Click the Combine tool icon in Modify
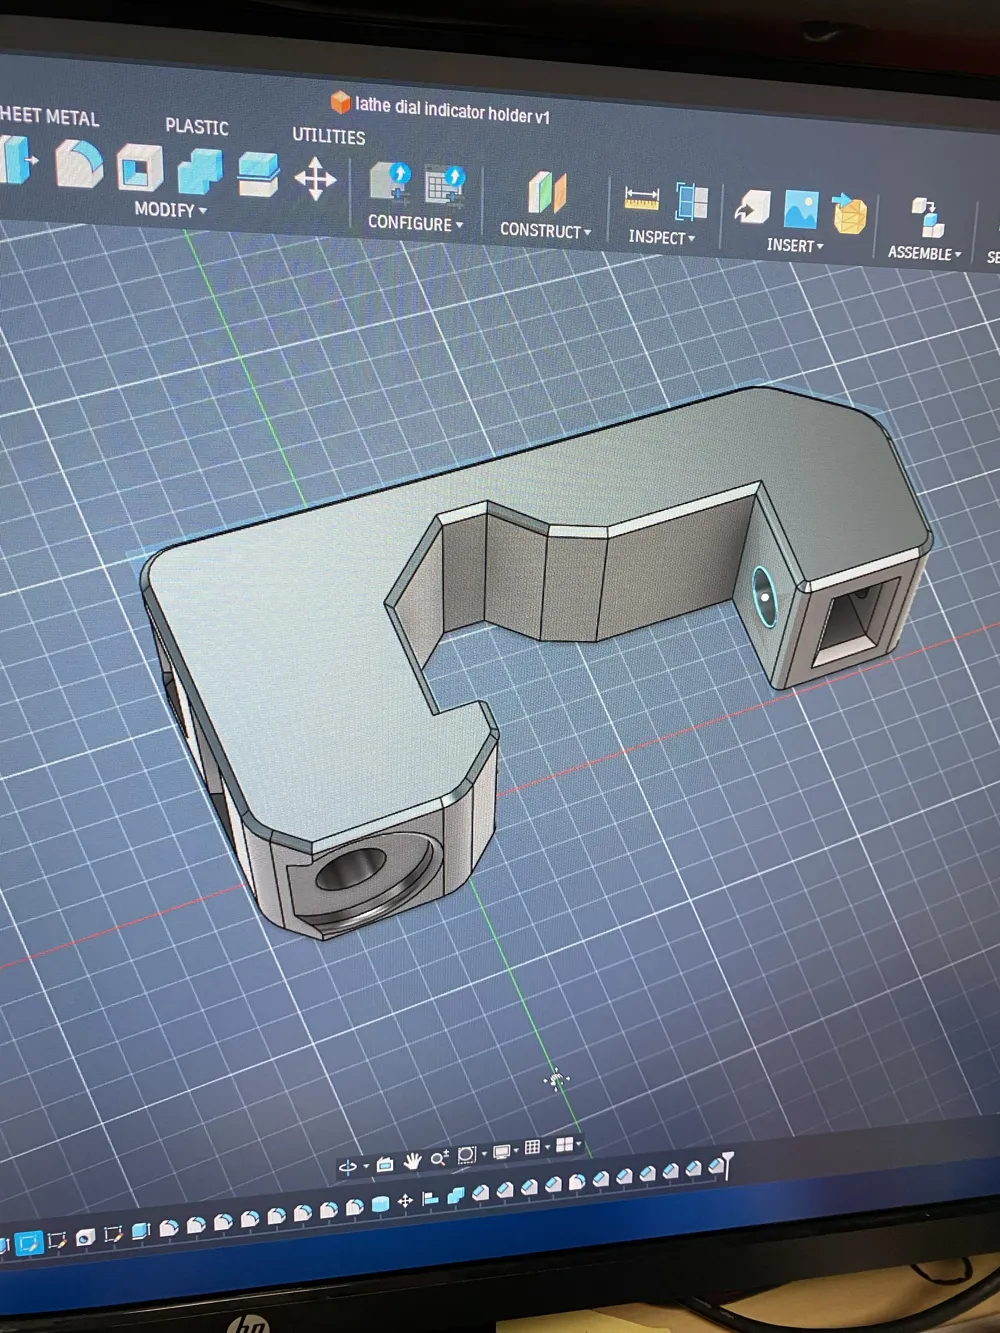The image size is (1000, 1333). [x=199, y=172]
